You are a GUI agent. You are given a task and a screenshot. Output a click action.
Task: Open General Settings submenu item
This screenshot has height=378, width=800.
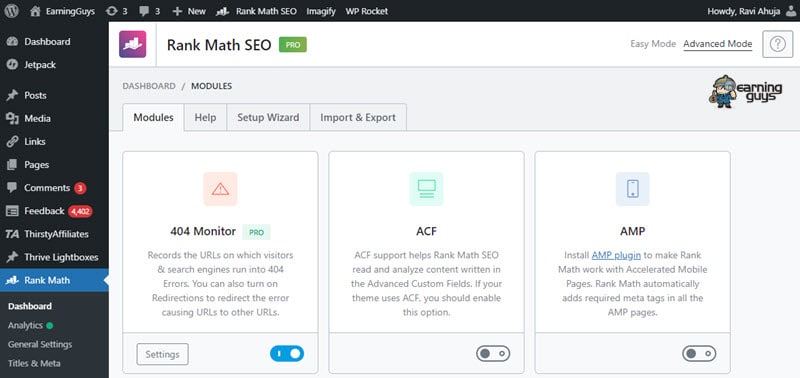(40, 344)
